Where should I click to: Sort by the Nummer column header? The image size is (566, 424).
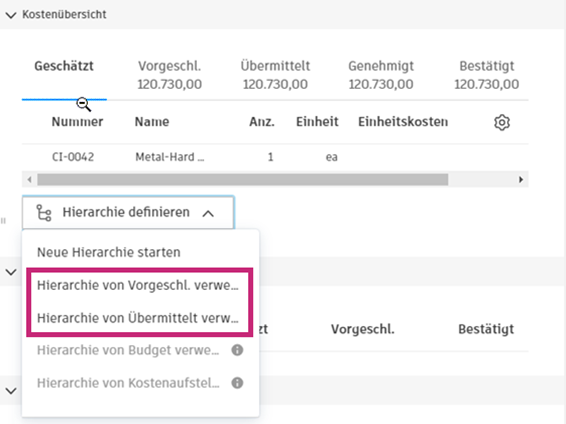(77, 122)
